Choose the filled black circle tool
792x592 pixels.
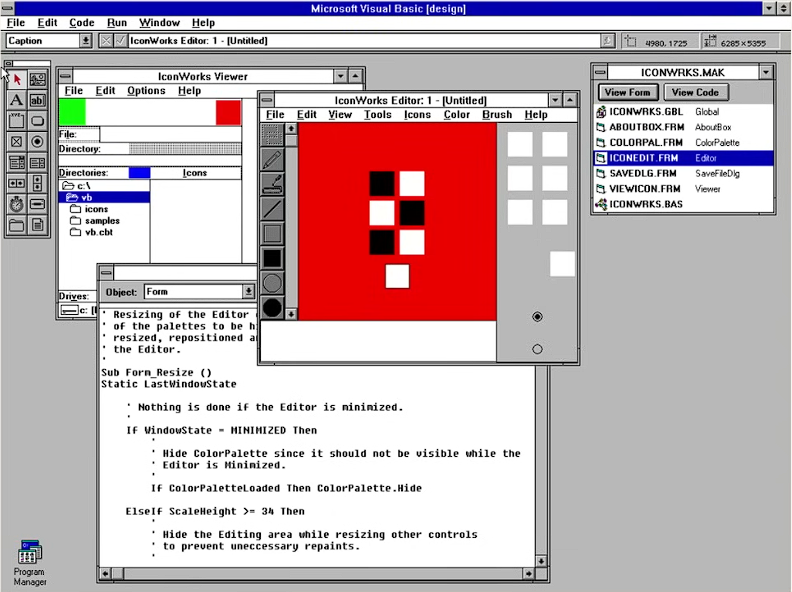[273, 307]
